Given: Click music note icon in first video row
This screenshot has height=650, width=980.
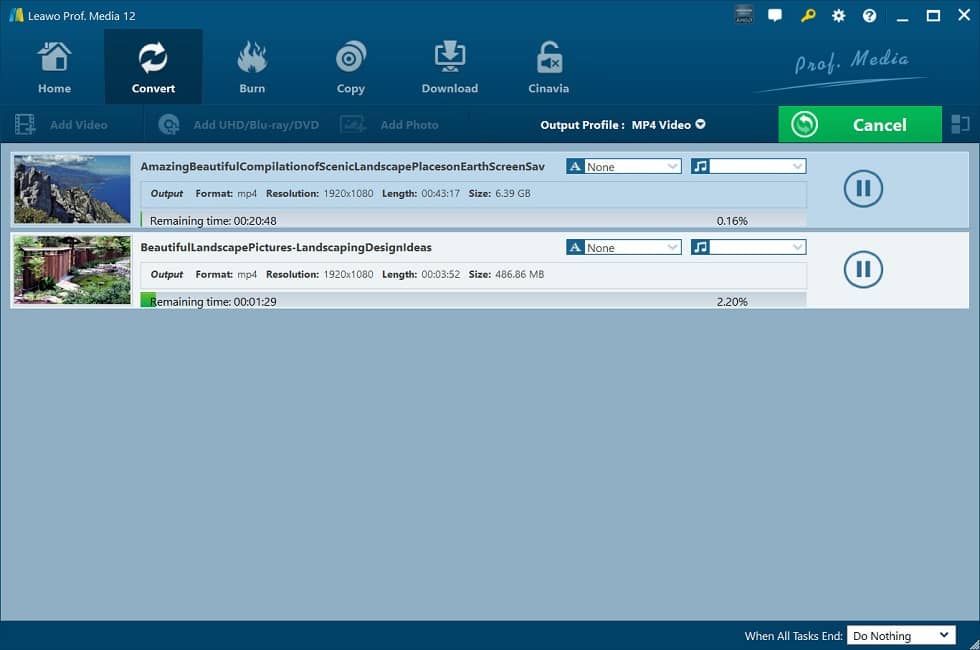Looking at the screenshot, I should click(x=700, y=166).
